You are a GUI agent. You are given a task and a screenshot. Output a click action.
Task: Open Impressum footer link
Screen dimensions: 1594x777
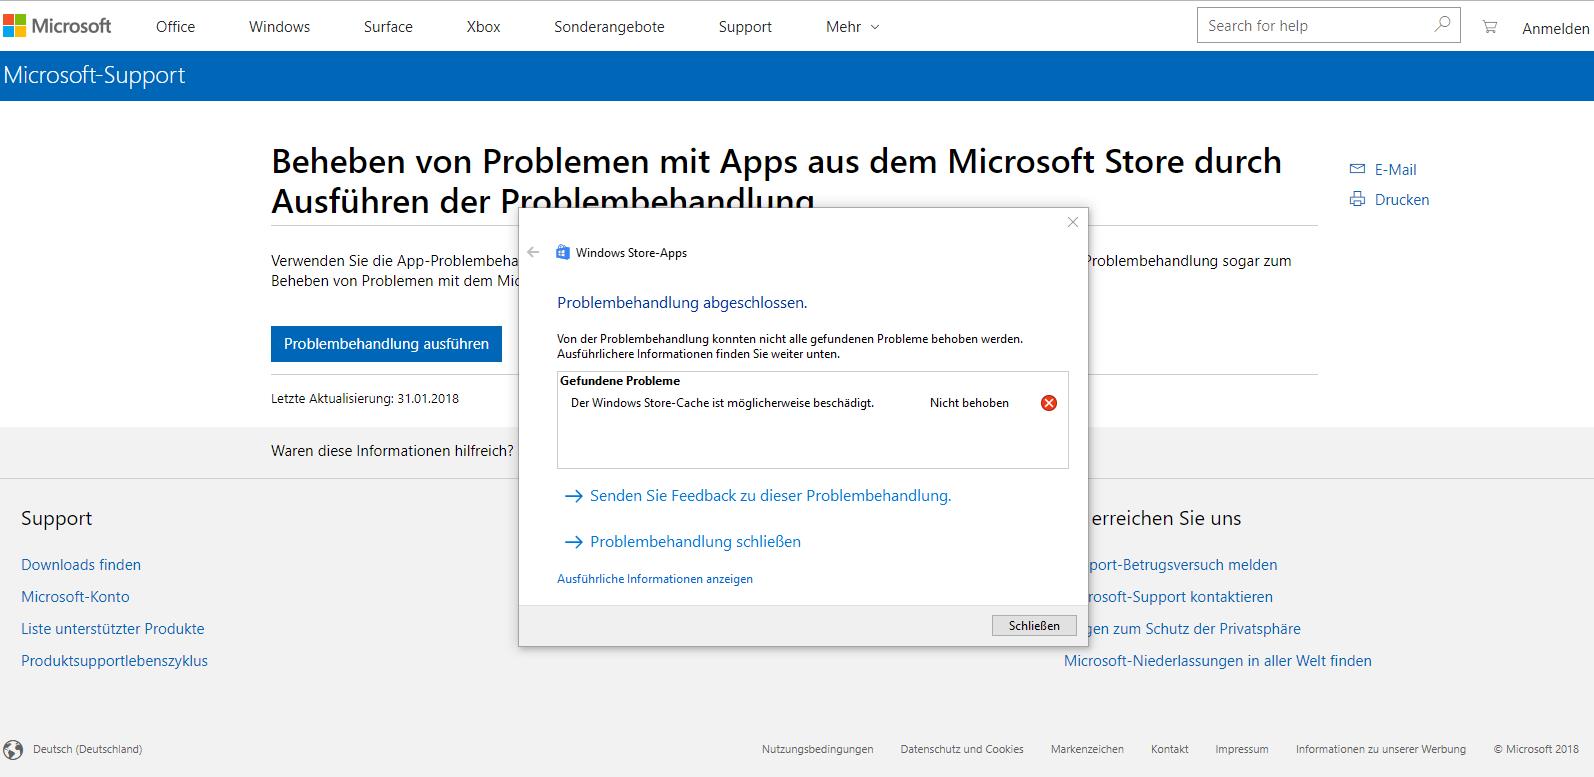click(1242, 749)
